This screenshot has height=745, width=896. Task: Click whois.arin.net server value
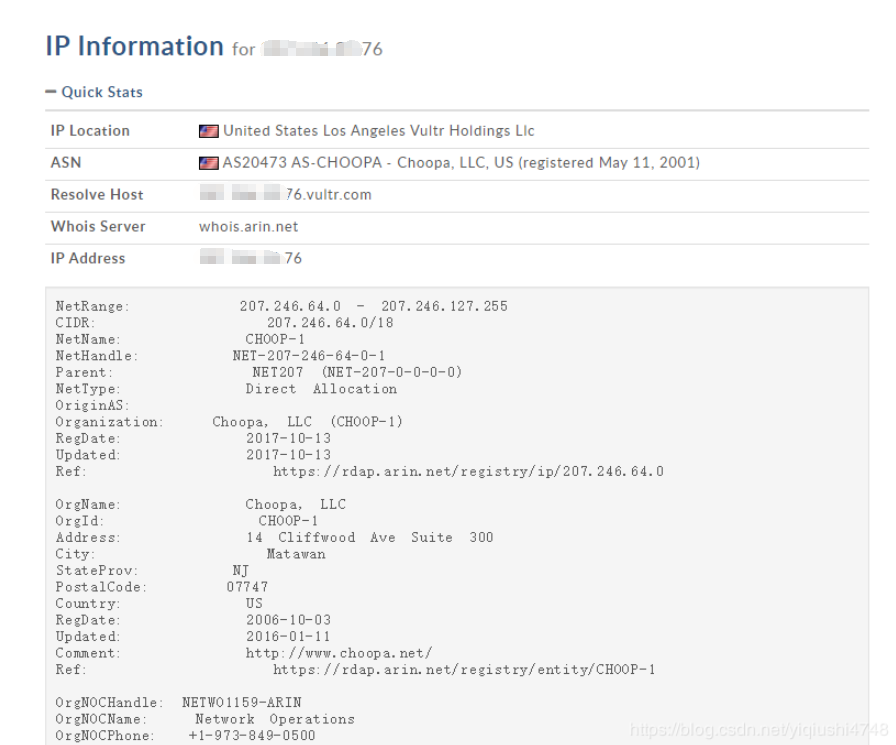tap(249, 227)
